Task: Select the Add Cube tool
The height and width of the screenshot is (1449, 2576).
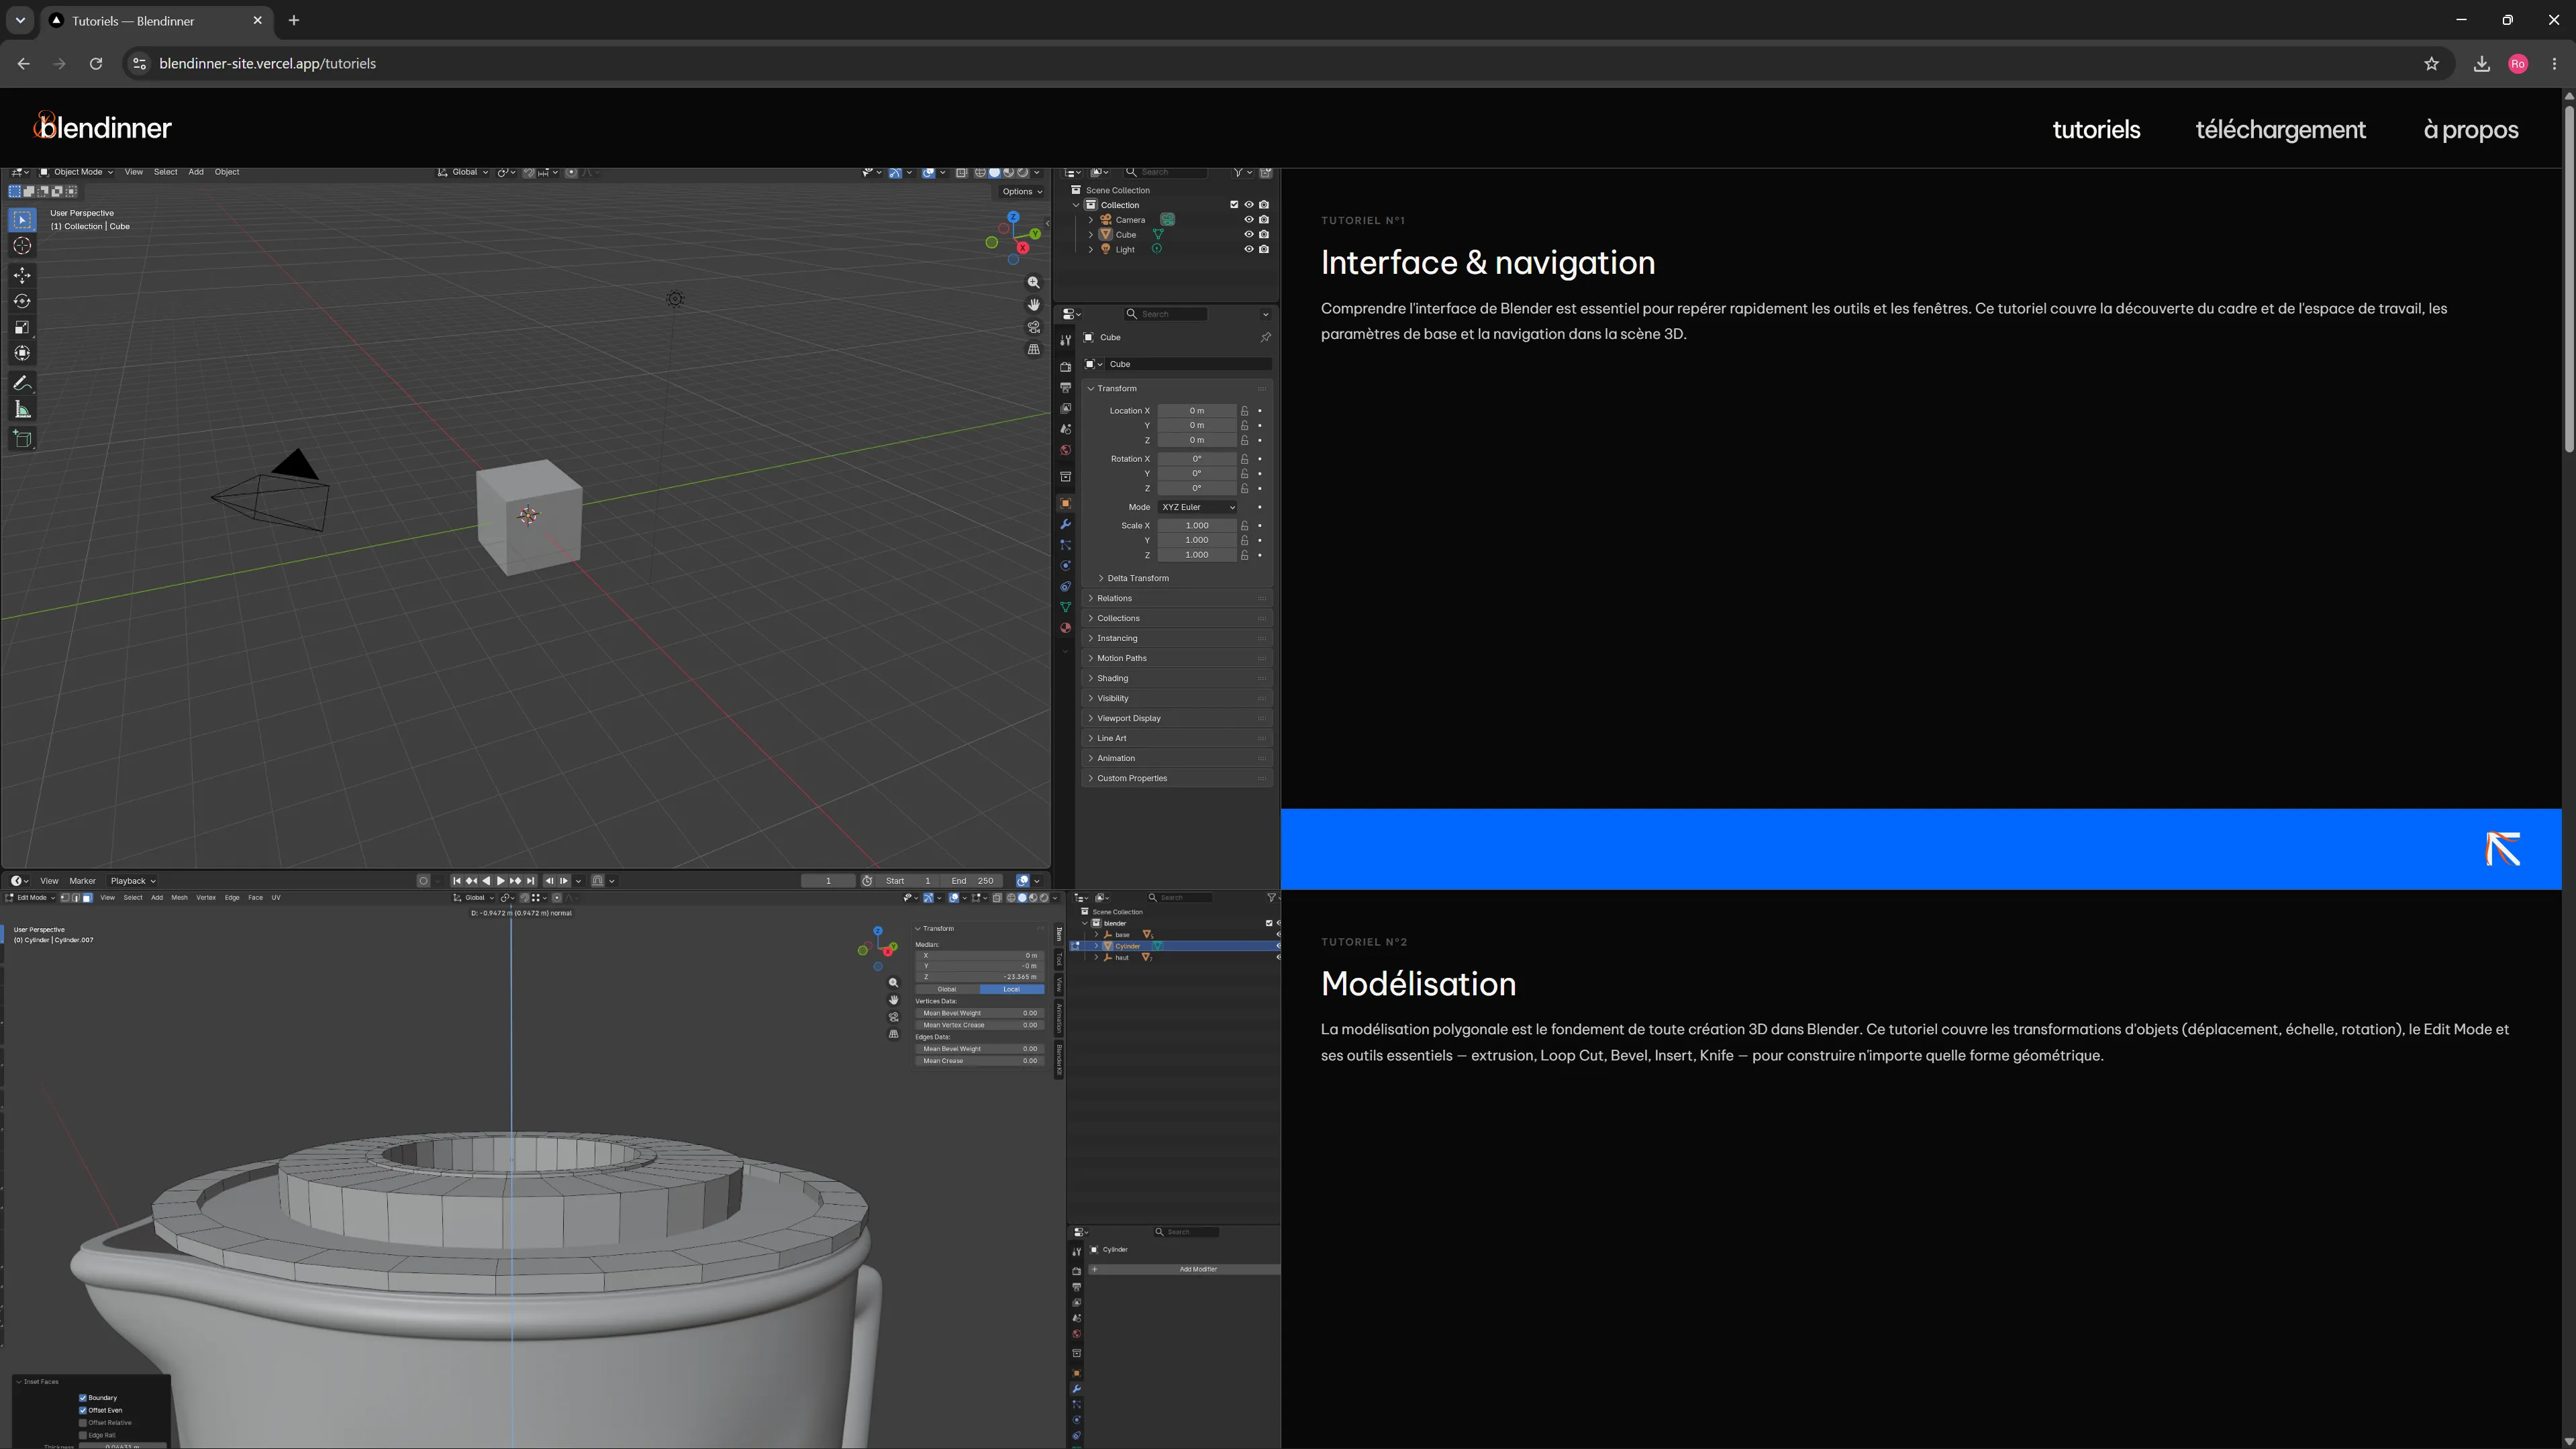Action: point(22,439)
